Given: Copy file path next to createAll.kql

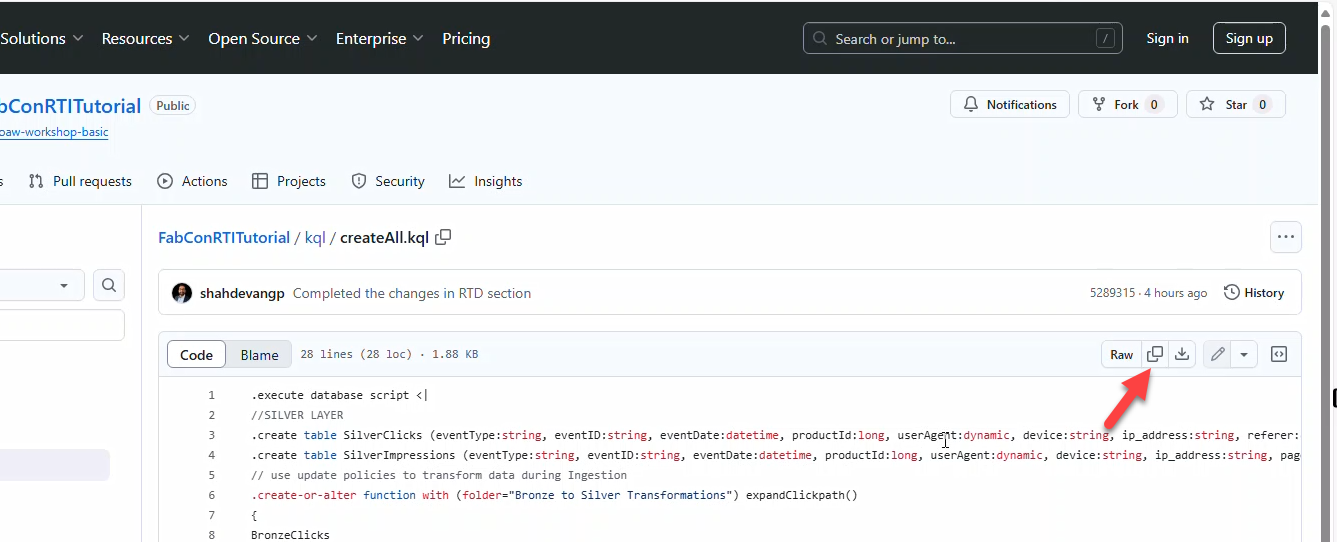Looking at the screenshot, I should click(443, 237).
